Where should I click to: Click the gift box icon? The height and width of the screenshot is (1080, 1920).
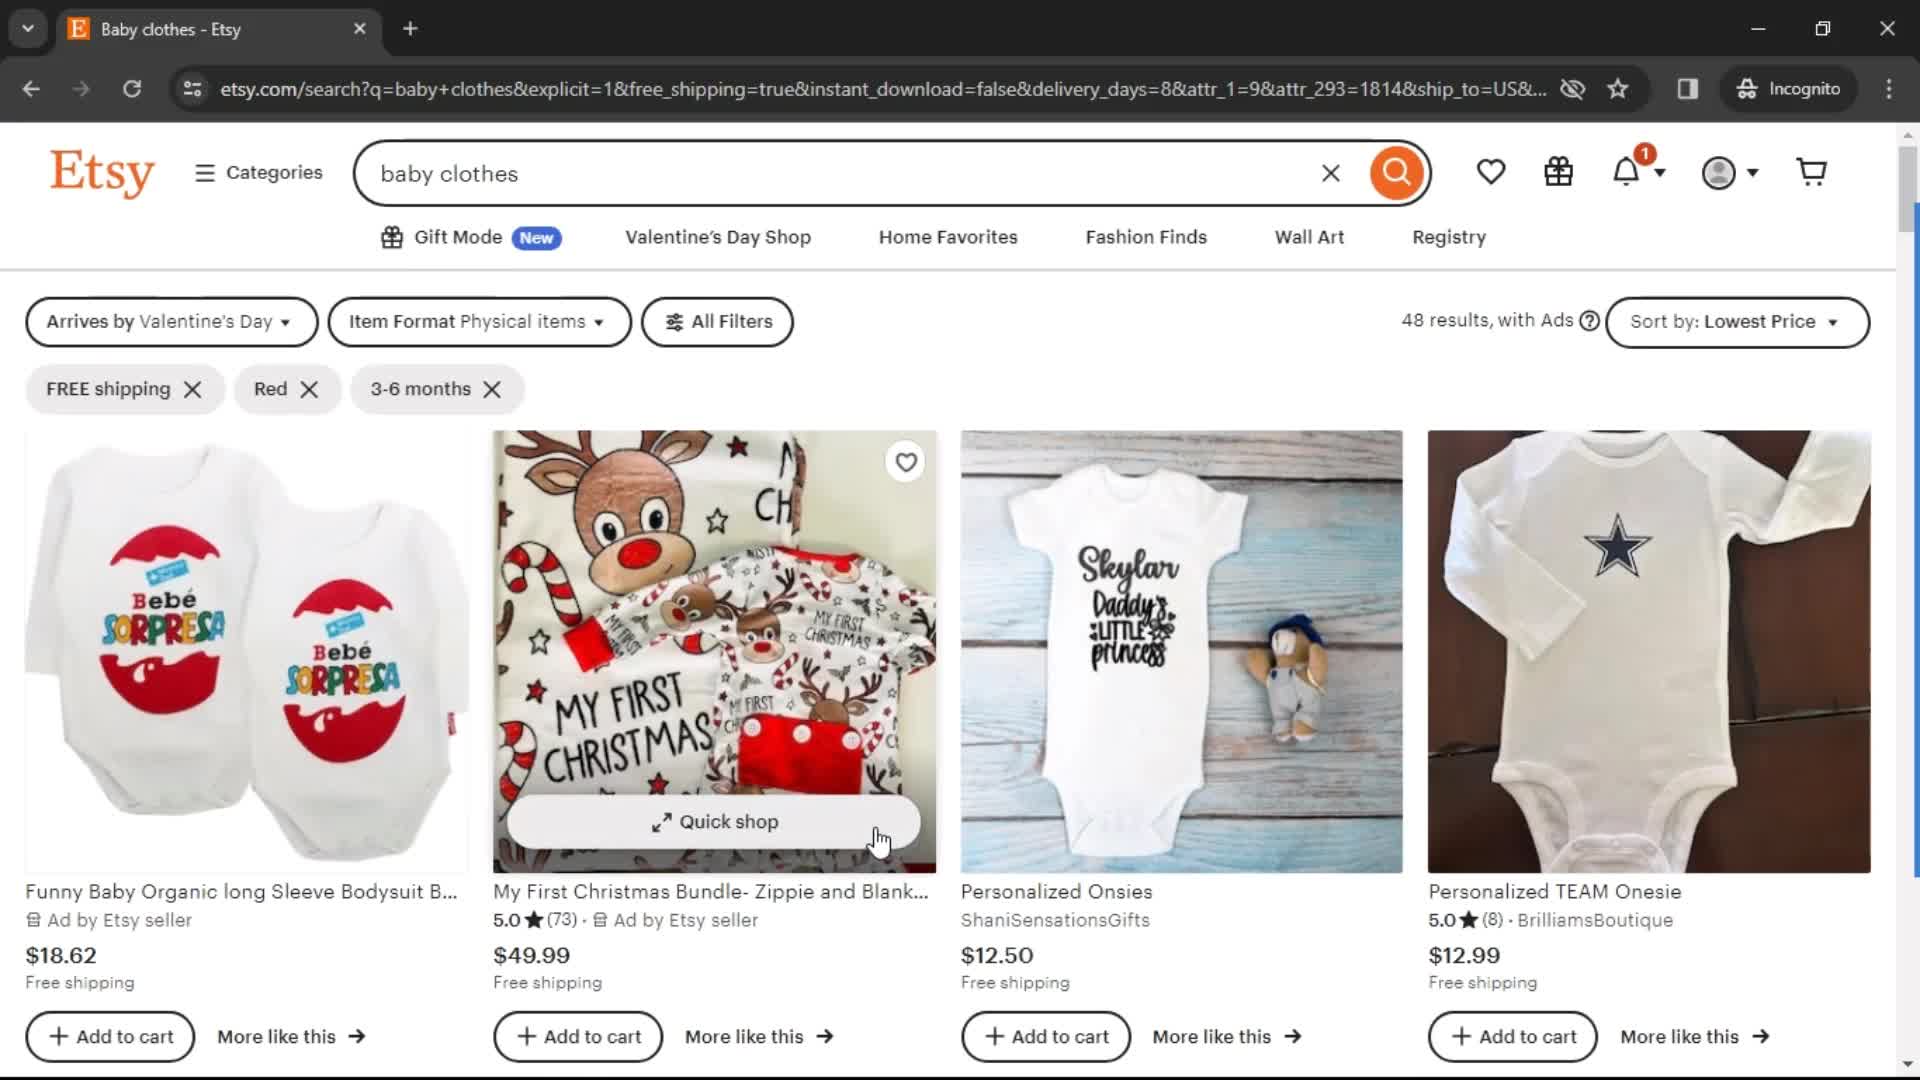point(1559,171)
